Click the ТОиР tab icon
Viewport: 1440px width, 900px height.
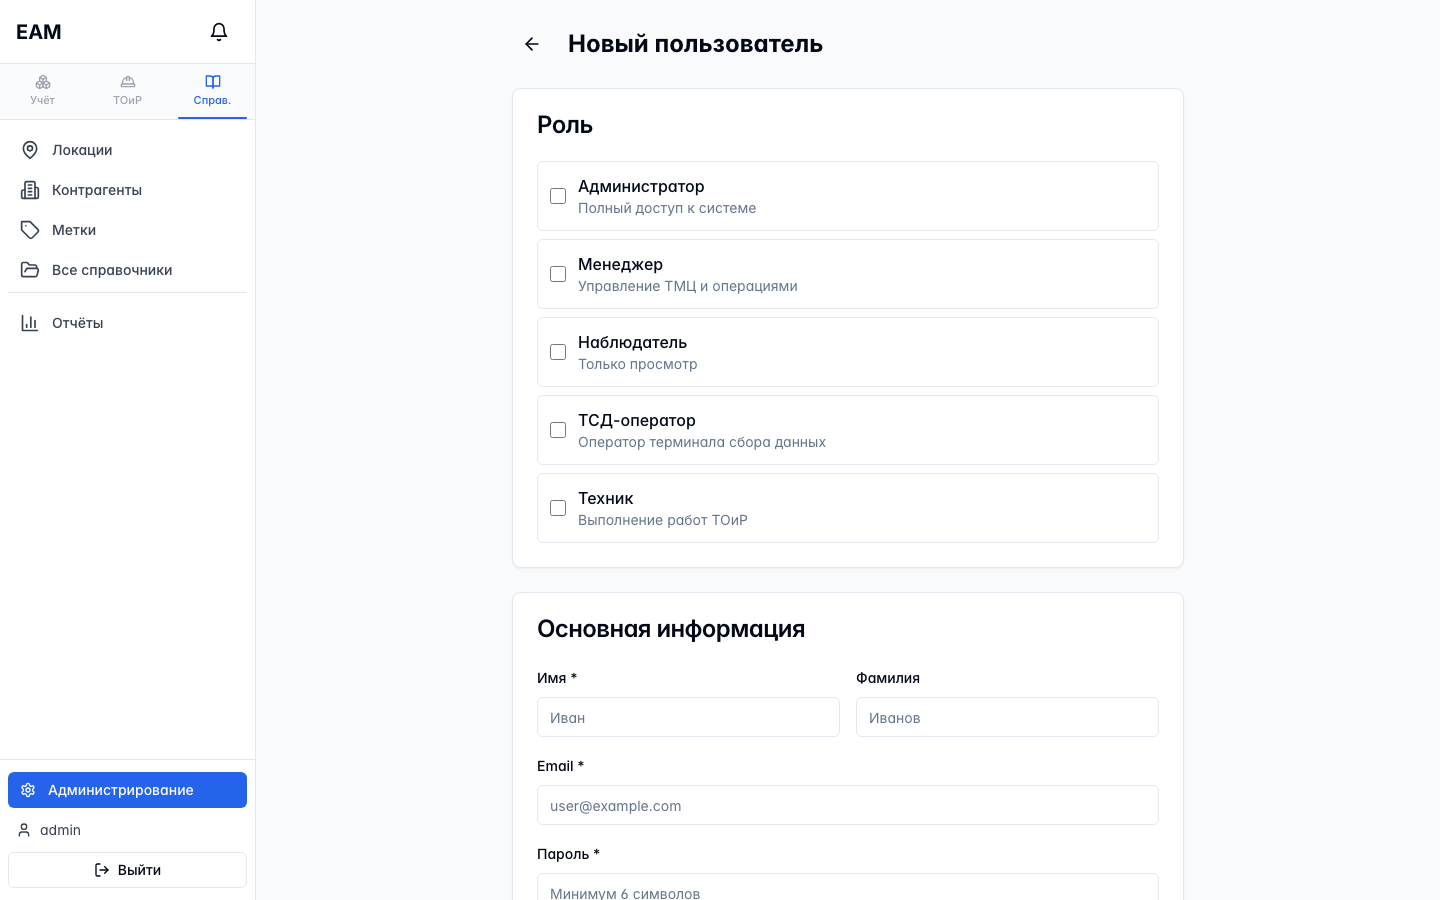tap(128, 82)
